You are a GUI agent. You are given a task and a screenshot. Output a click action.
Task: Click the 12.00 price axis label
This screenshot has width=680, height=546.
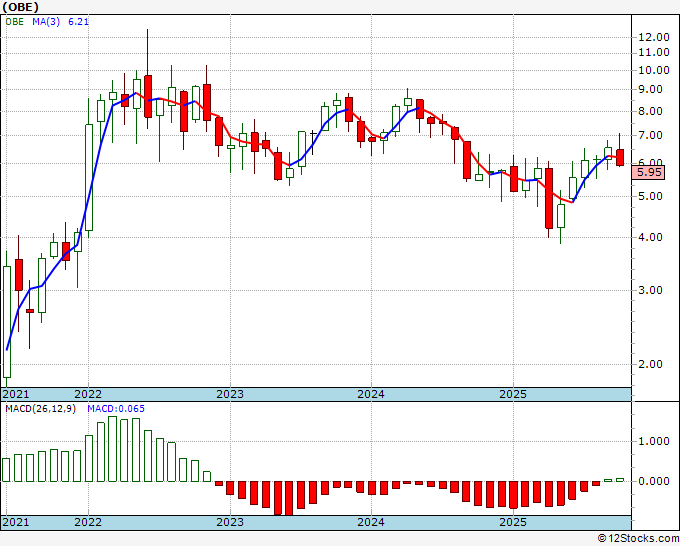tap(653, 37)
